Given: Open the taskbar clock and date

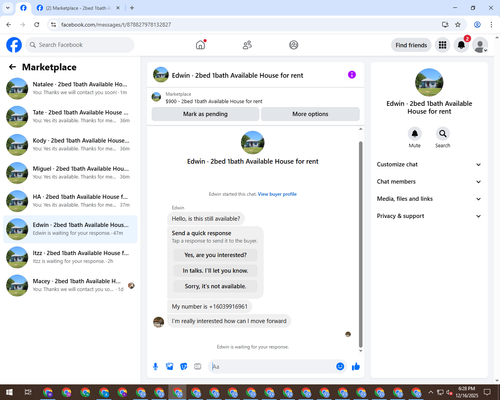Looking at the screenshot, I should 466,392.
